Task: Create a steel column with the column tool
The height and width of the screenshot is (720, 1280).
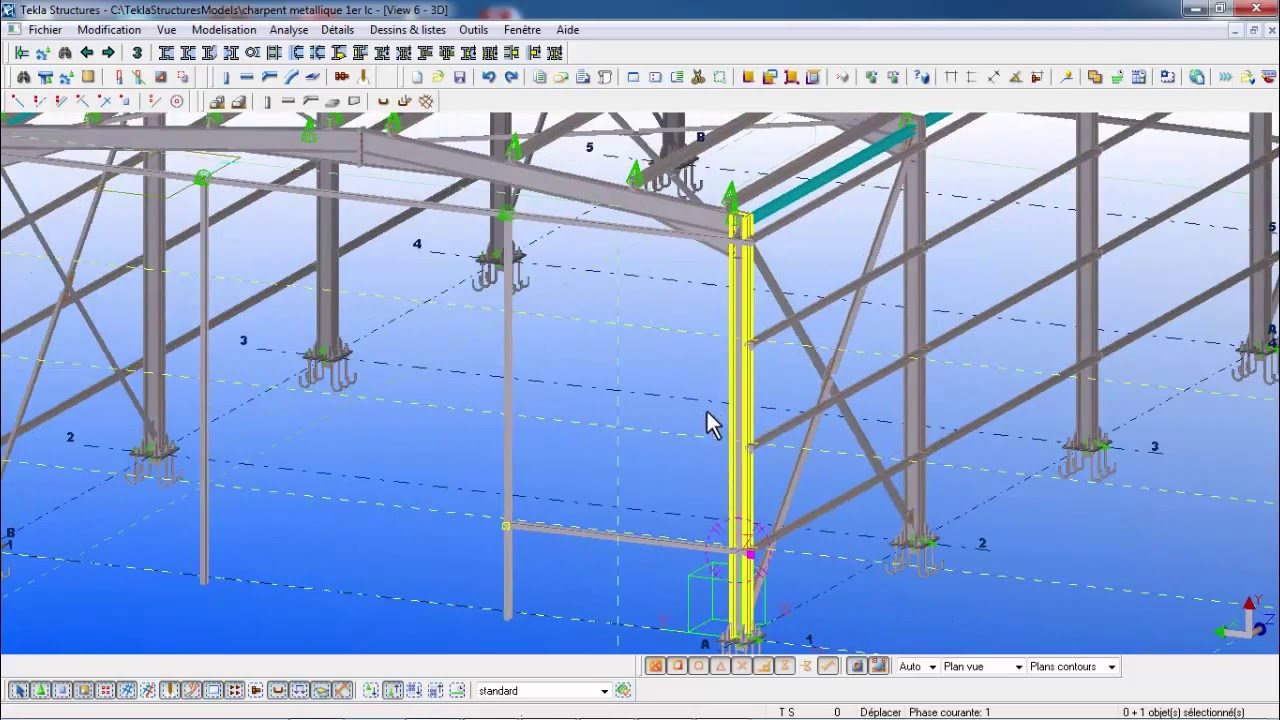Action: tap(226, 77)
